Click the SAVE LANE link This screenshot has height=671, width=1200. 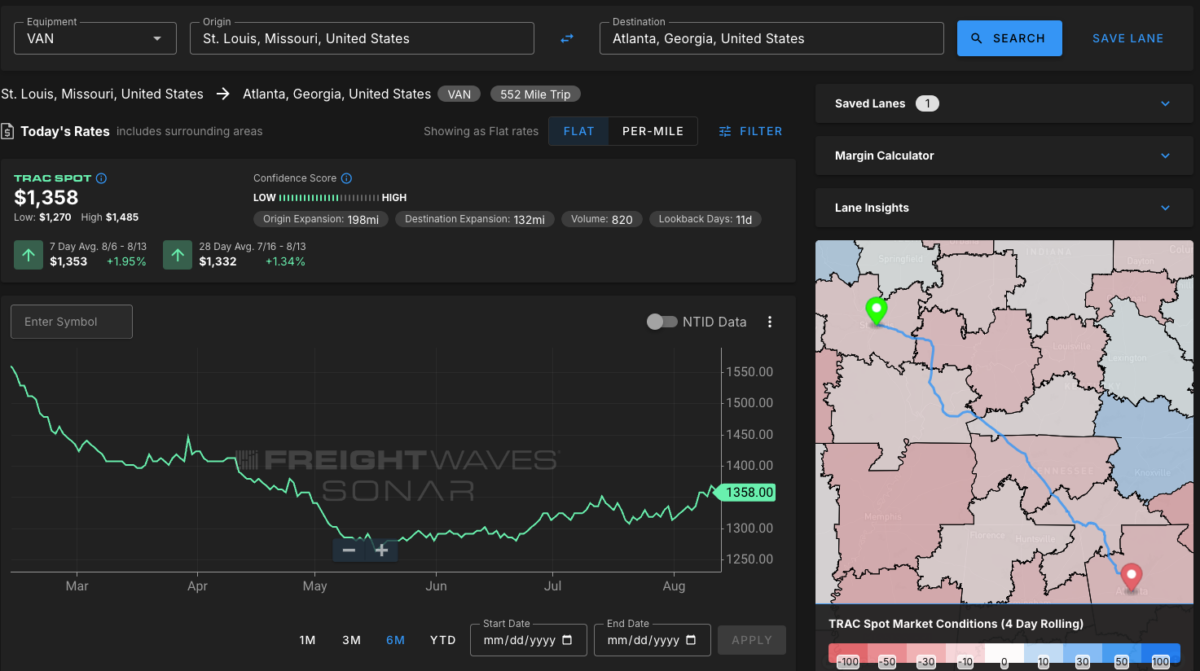(x=1128, y=38)
